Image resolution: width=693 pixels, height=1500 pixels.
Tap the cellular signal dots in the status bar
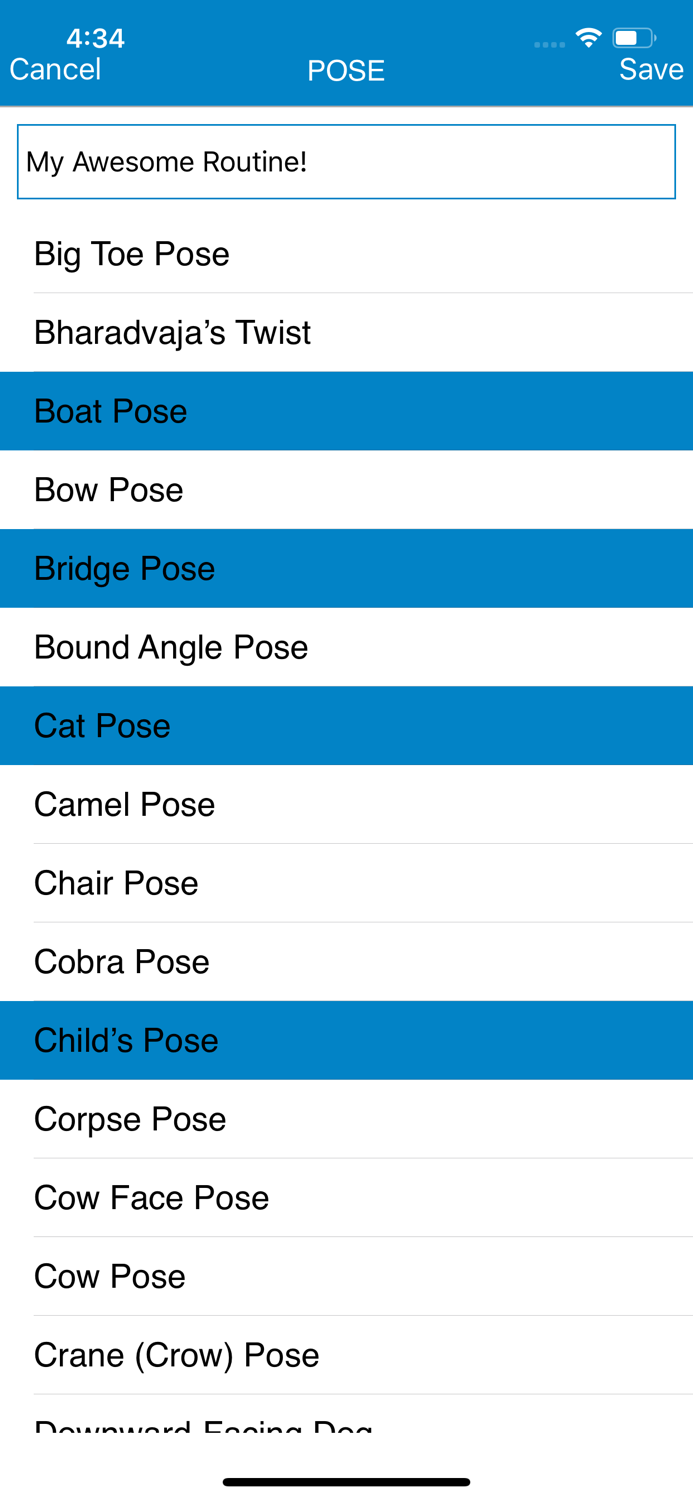pos(548,40)
